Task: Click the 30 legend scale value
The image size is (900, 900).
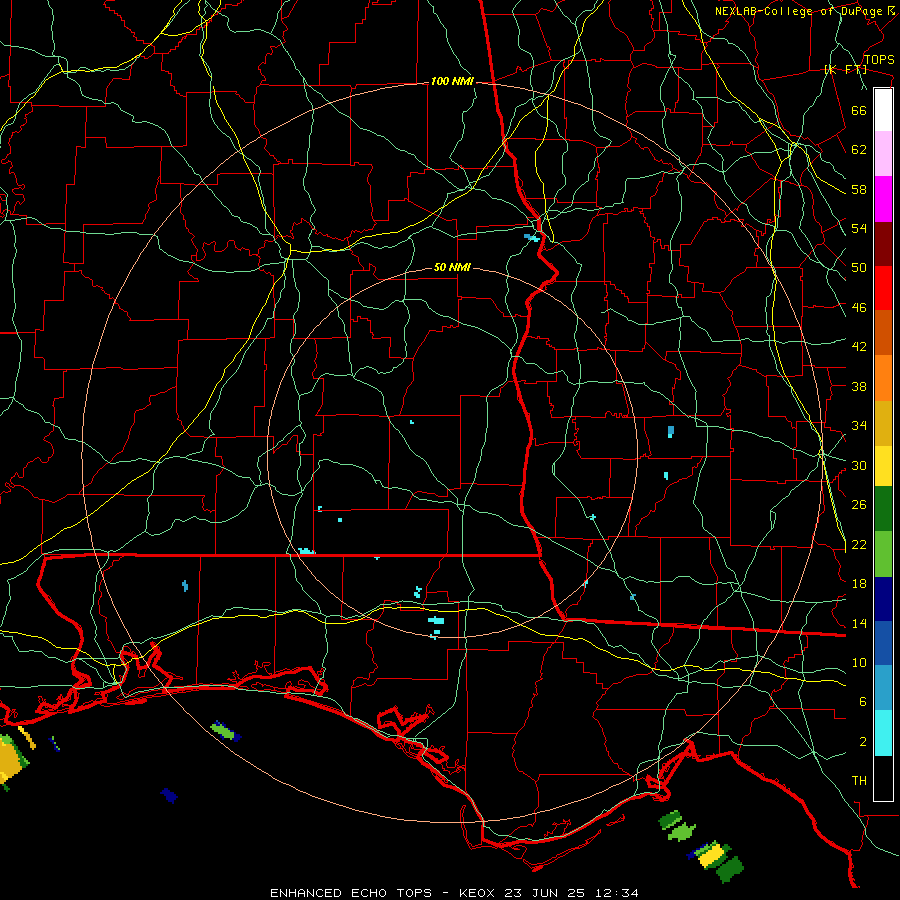Action: click(859, 465)
